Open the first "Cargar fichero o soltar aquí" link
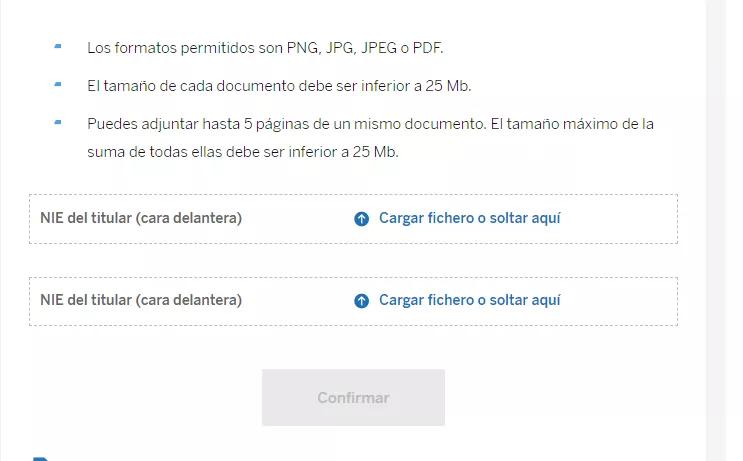Viewport: 743px width, 461px height. pos(469,218)
